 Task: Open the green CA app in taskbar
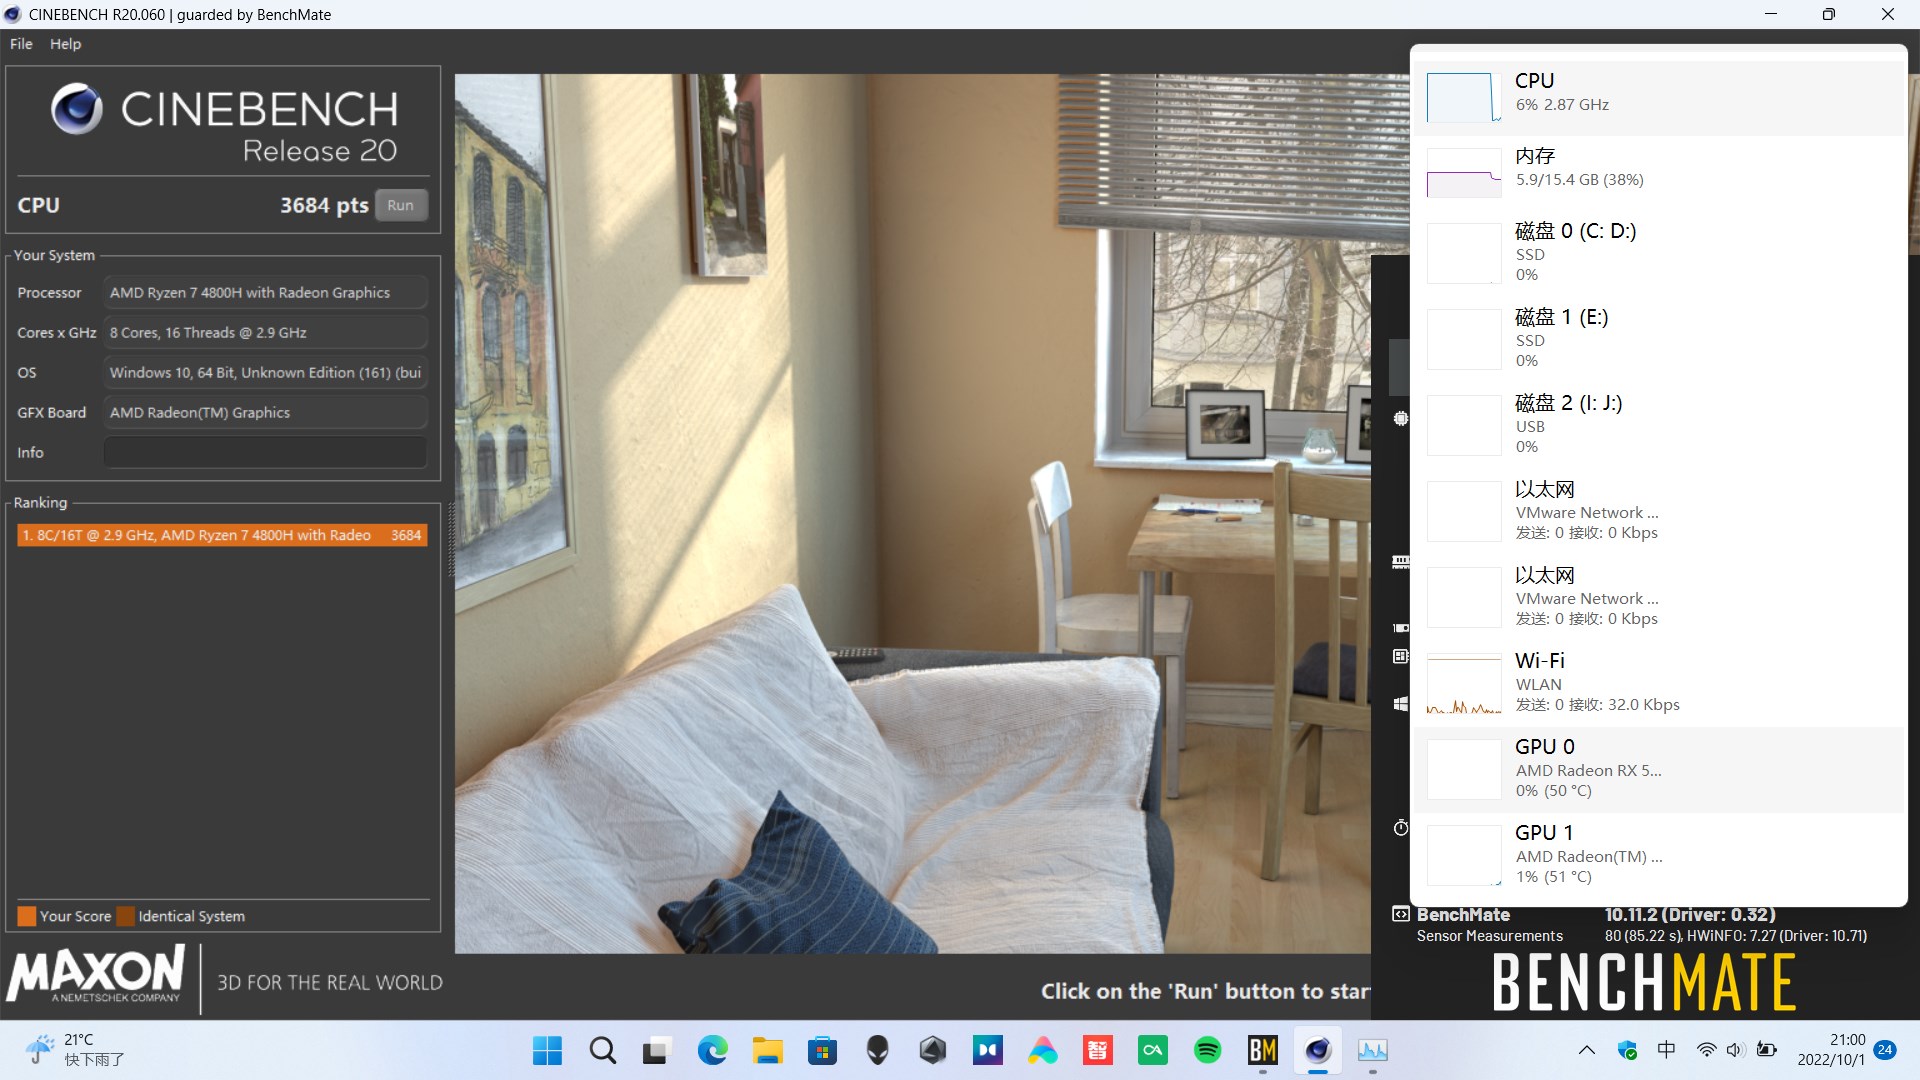tap(1153, 1050)
